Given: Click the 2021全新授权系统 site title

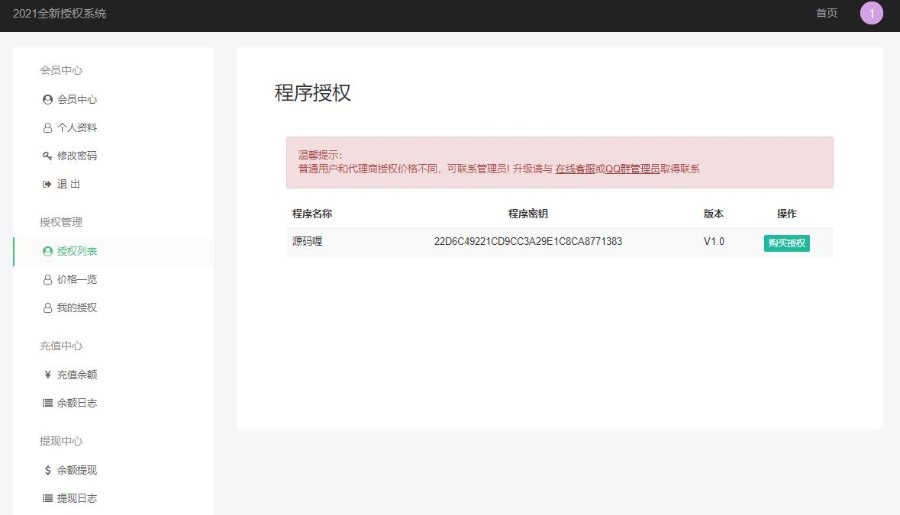Looking at the screenshot, I should [x=59, y=13].
